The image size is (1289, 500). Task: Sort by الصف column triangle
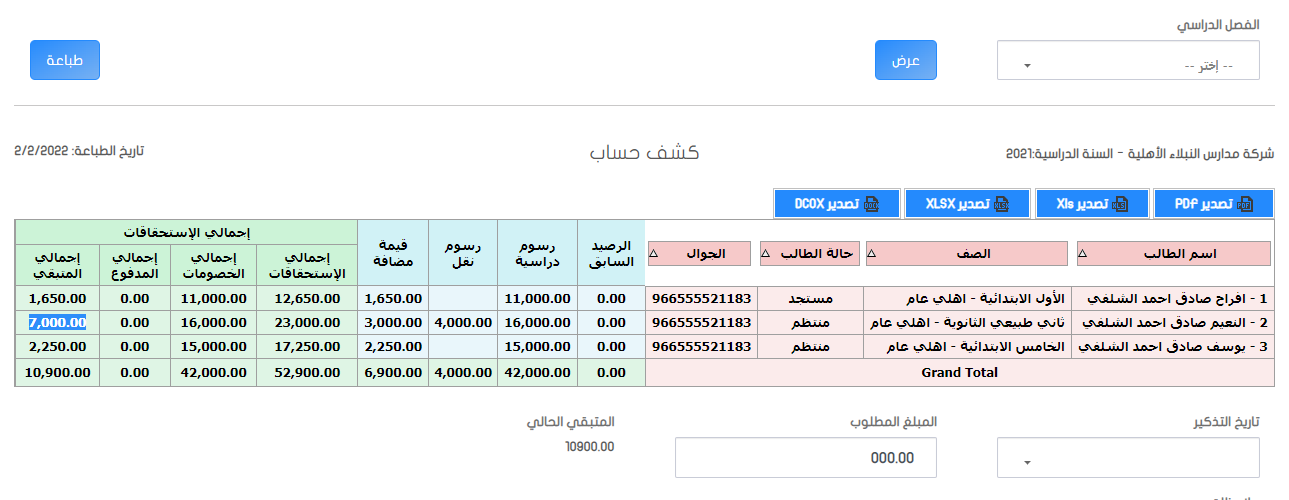point(872,254)
